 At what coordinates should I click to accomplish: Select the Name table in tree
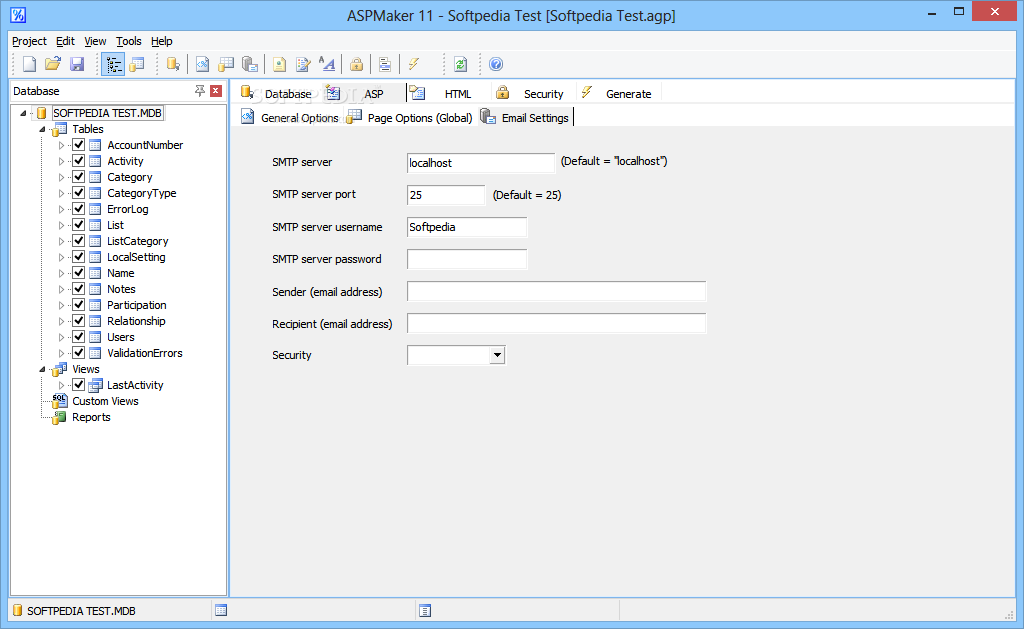pos(120,273)
